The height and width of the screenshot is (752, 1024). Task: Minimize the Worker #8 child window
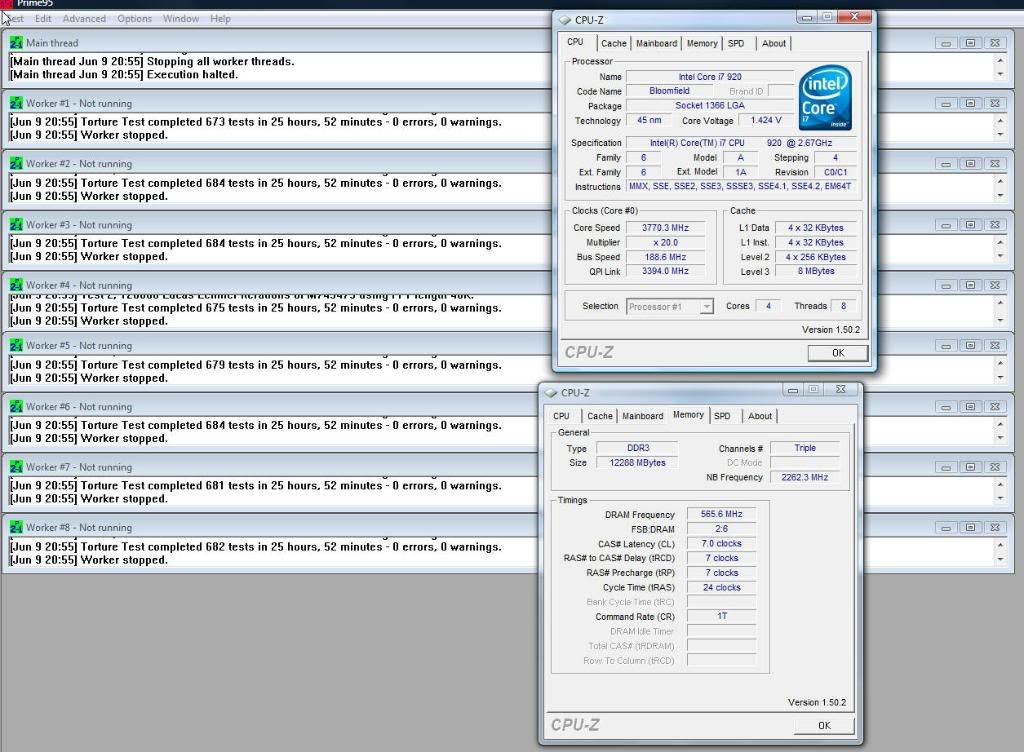point(946,527)
